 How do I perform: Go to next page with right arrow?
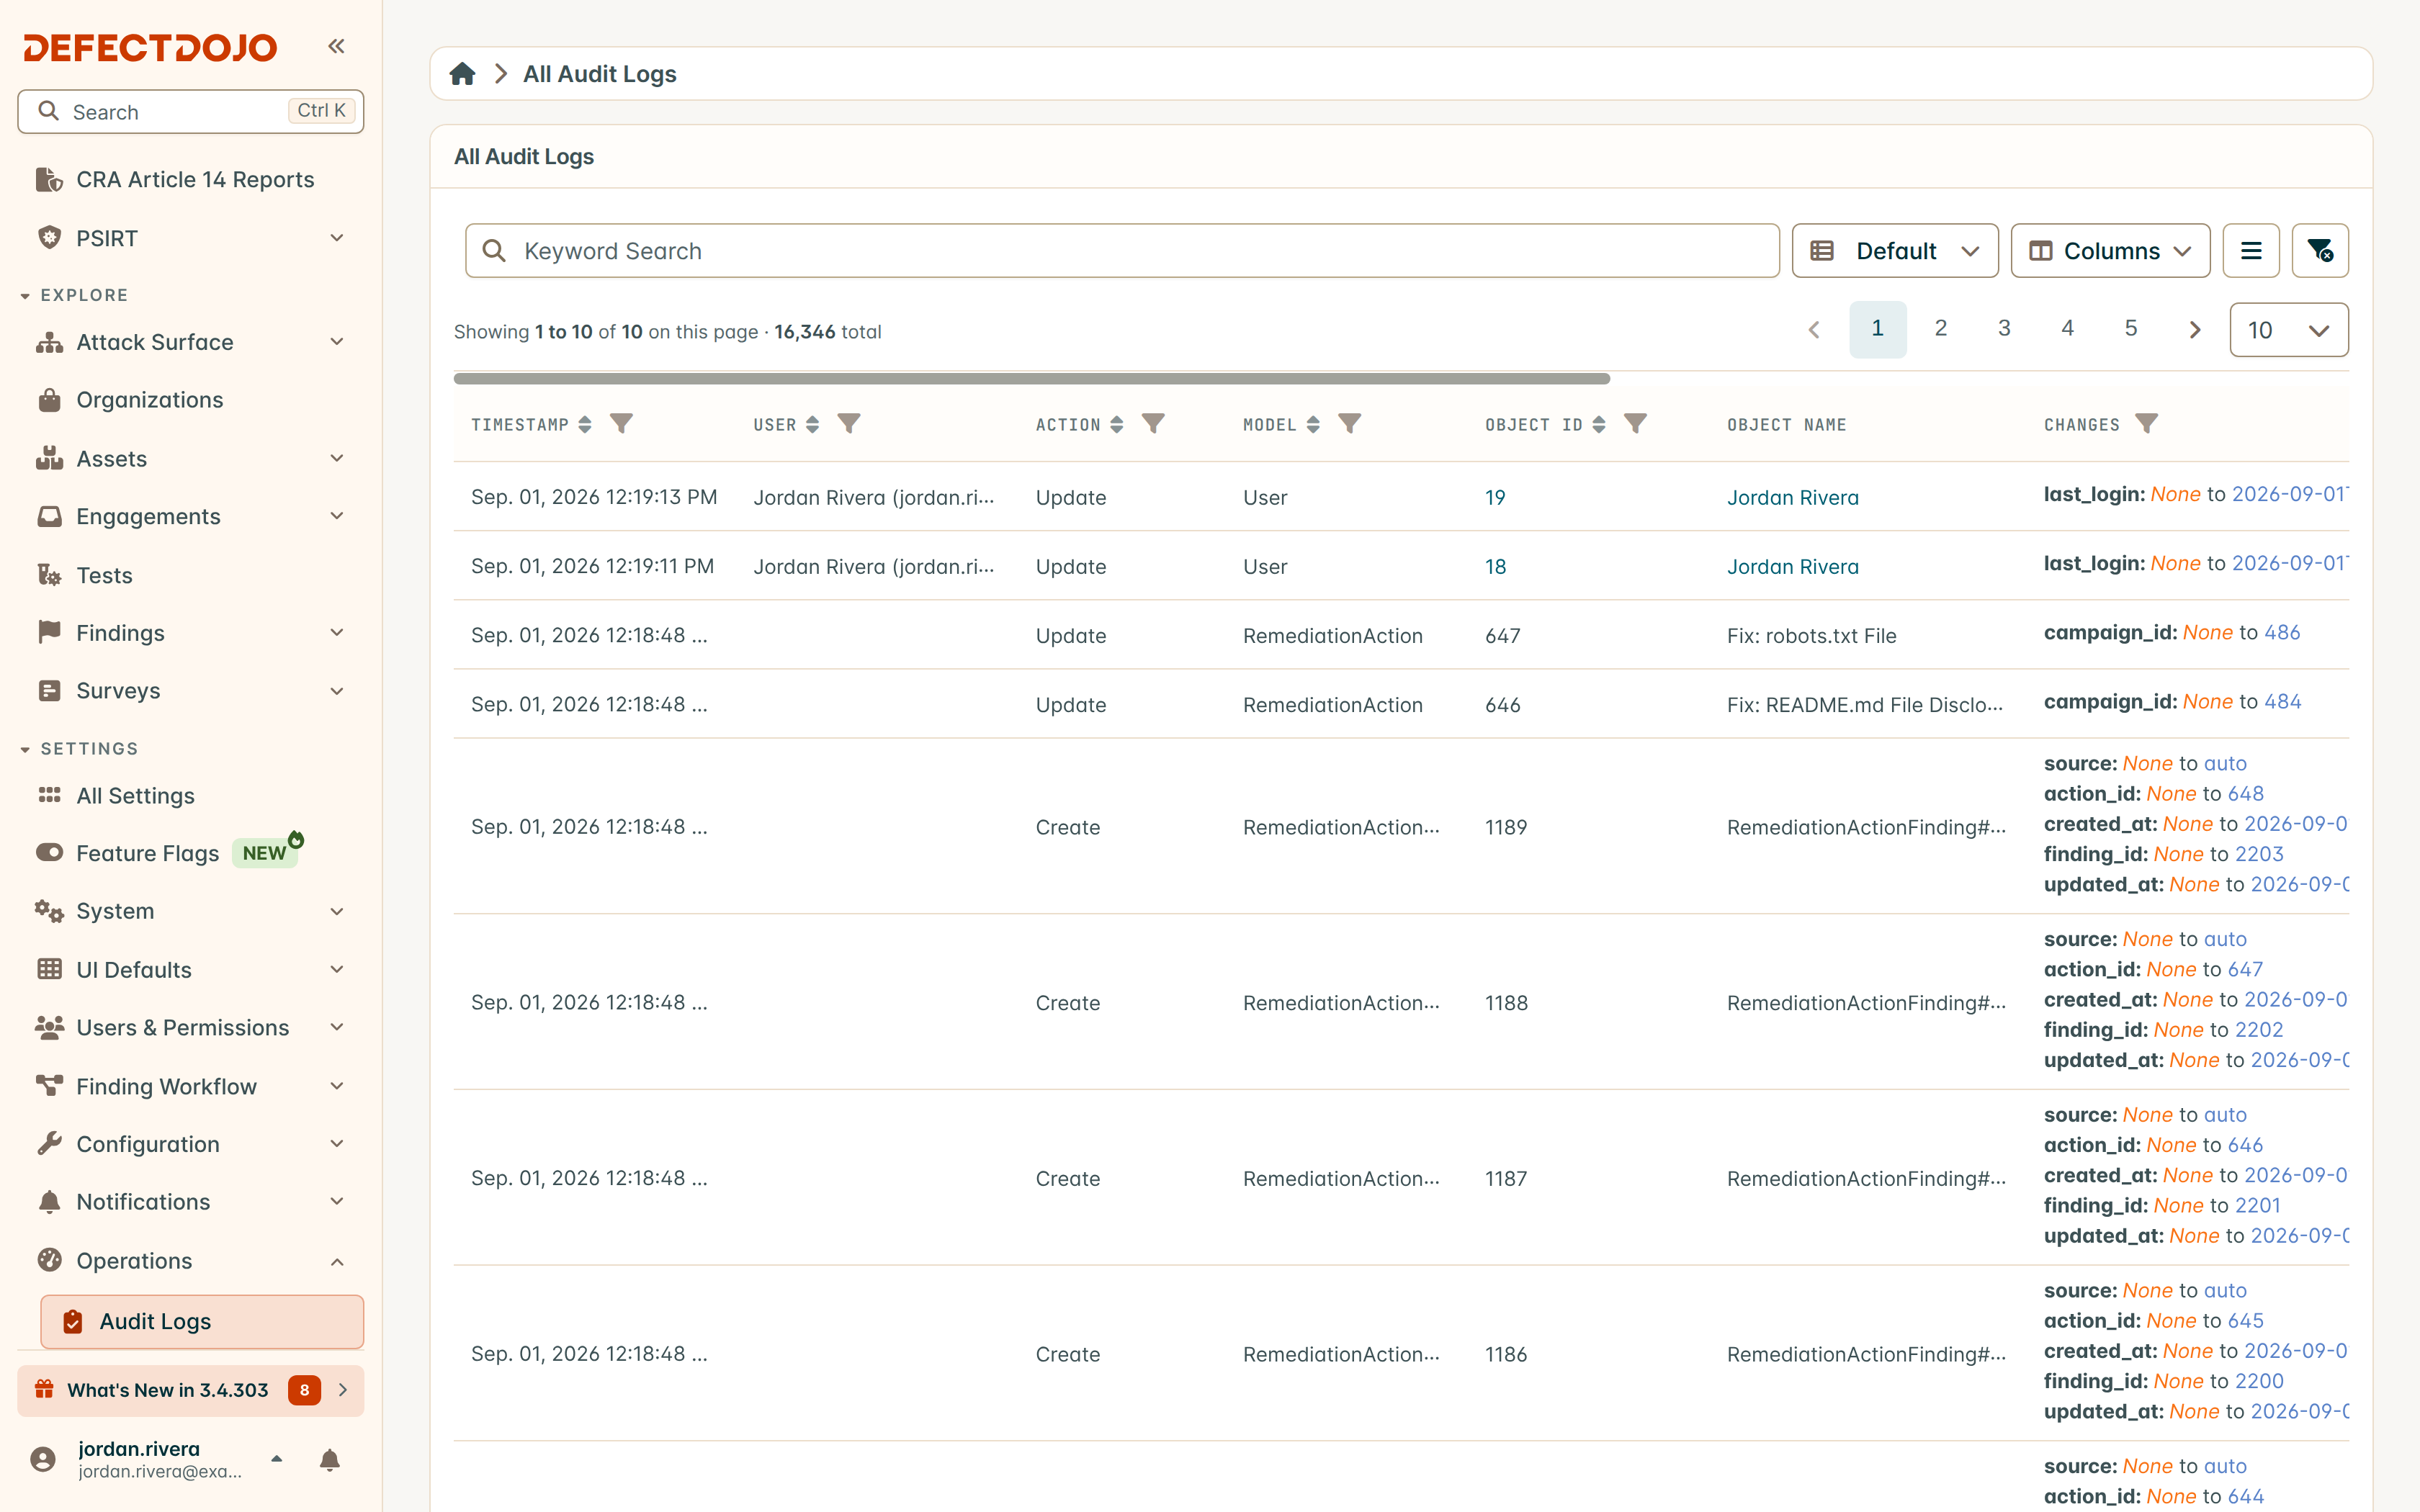2194,330
